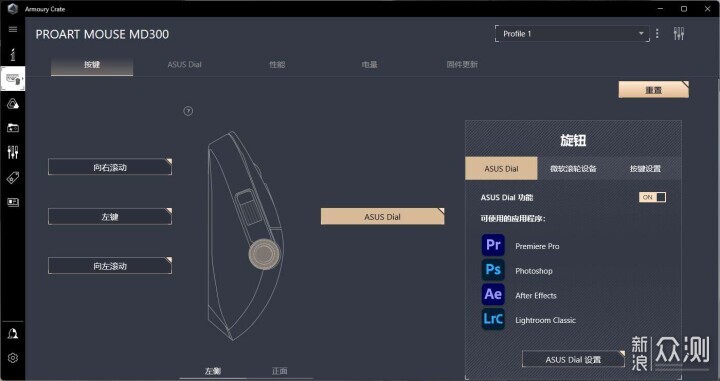Switch to the 固件更新 tab

pyautogui.click(x=462, y=65)
